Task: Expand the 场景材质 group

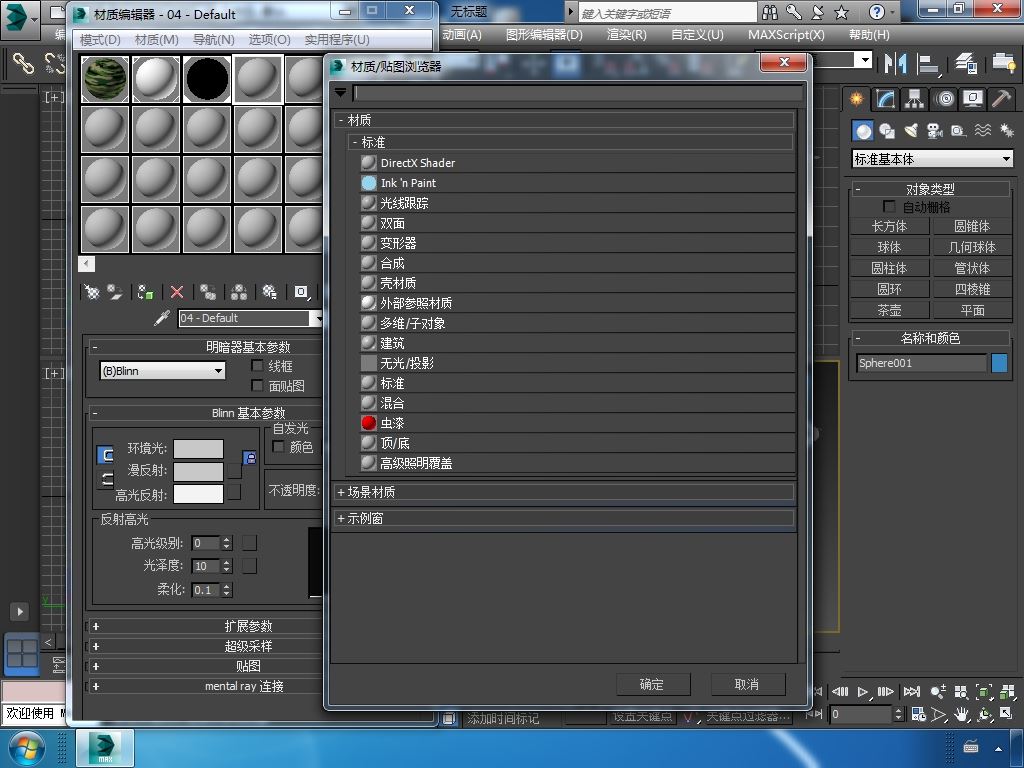Action: pyautogui.click(x=341, y=492)
